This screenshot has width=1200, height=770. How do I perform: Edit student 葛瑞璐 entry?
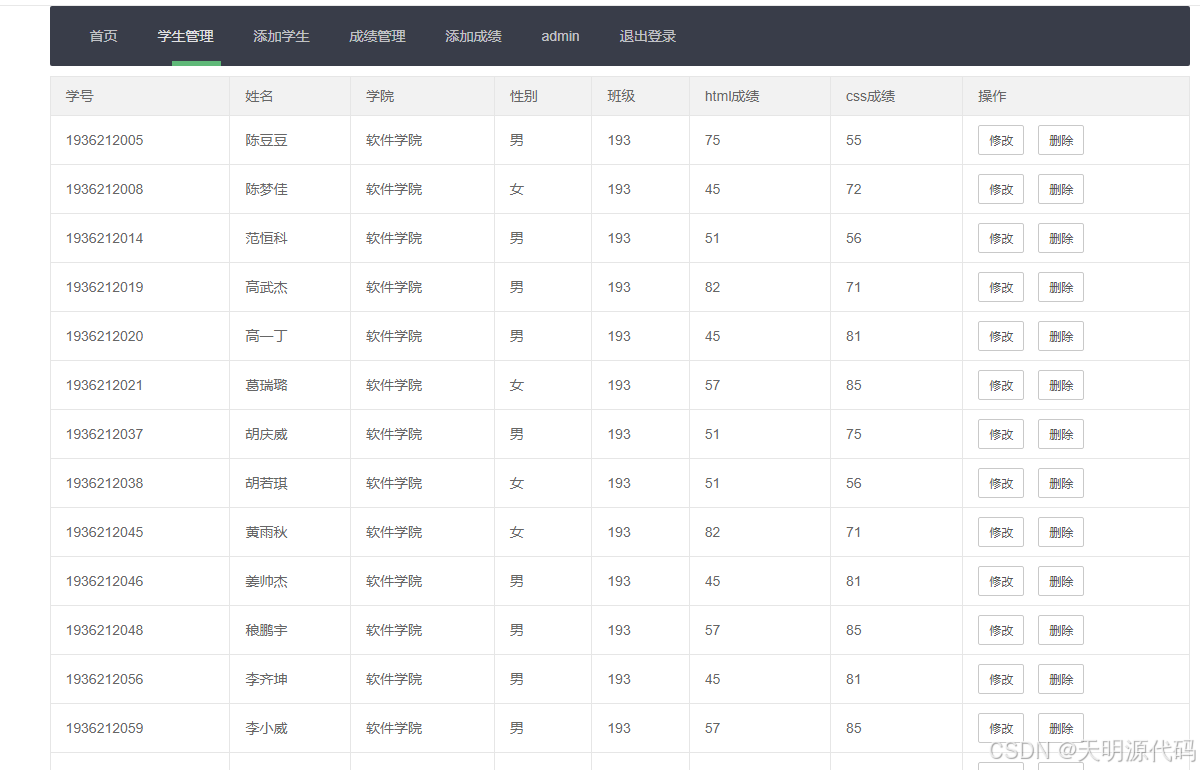coord(1001,385)
